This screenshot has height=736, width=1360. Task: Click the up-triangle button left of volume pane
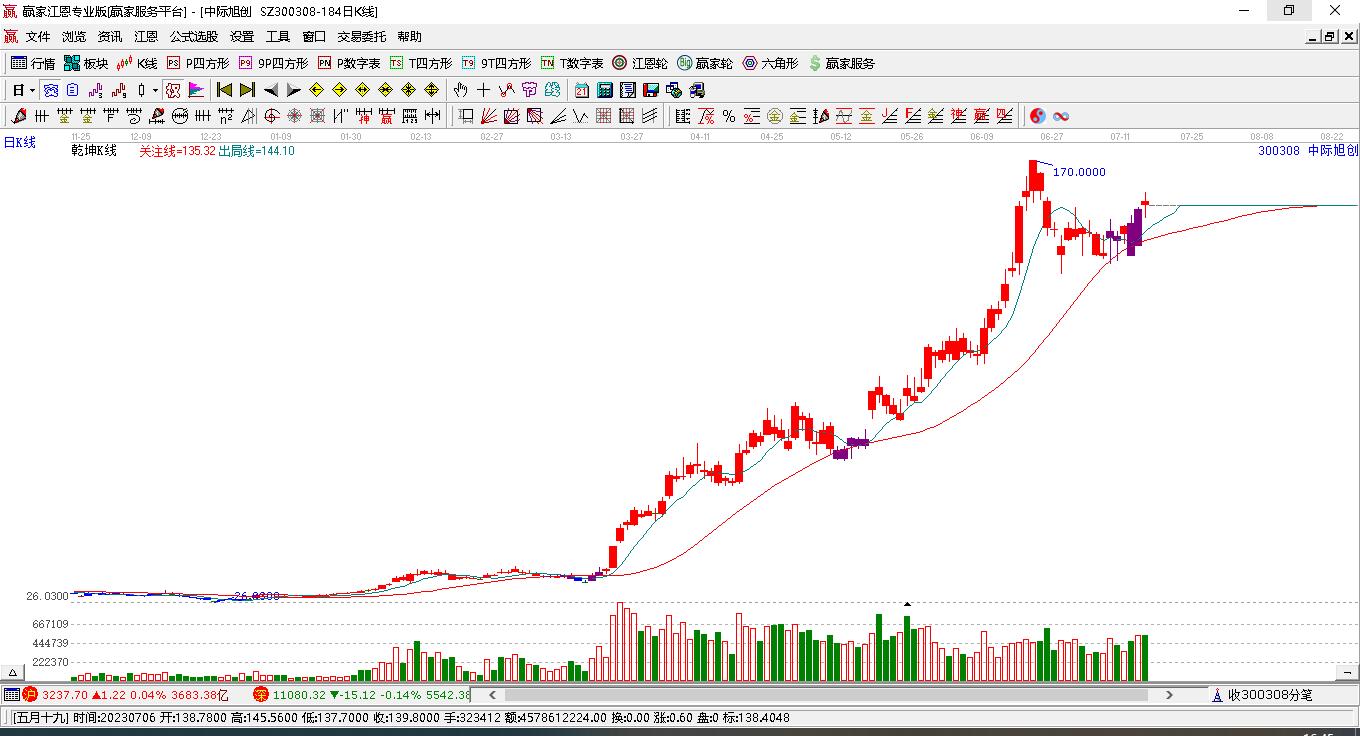tap(14, 673)
